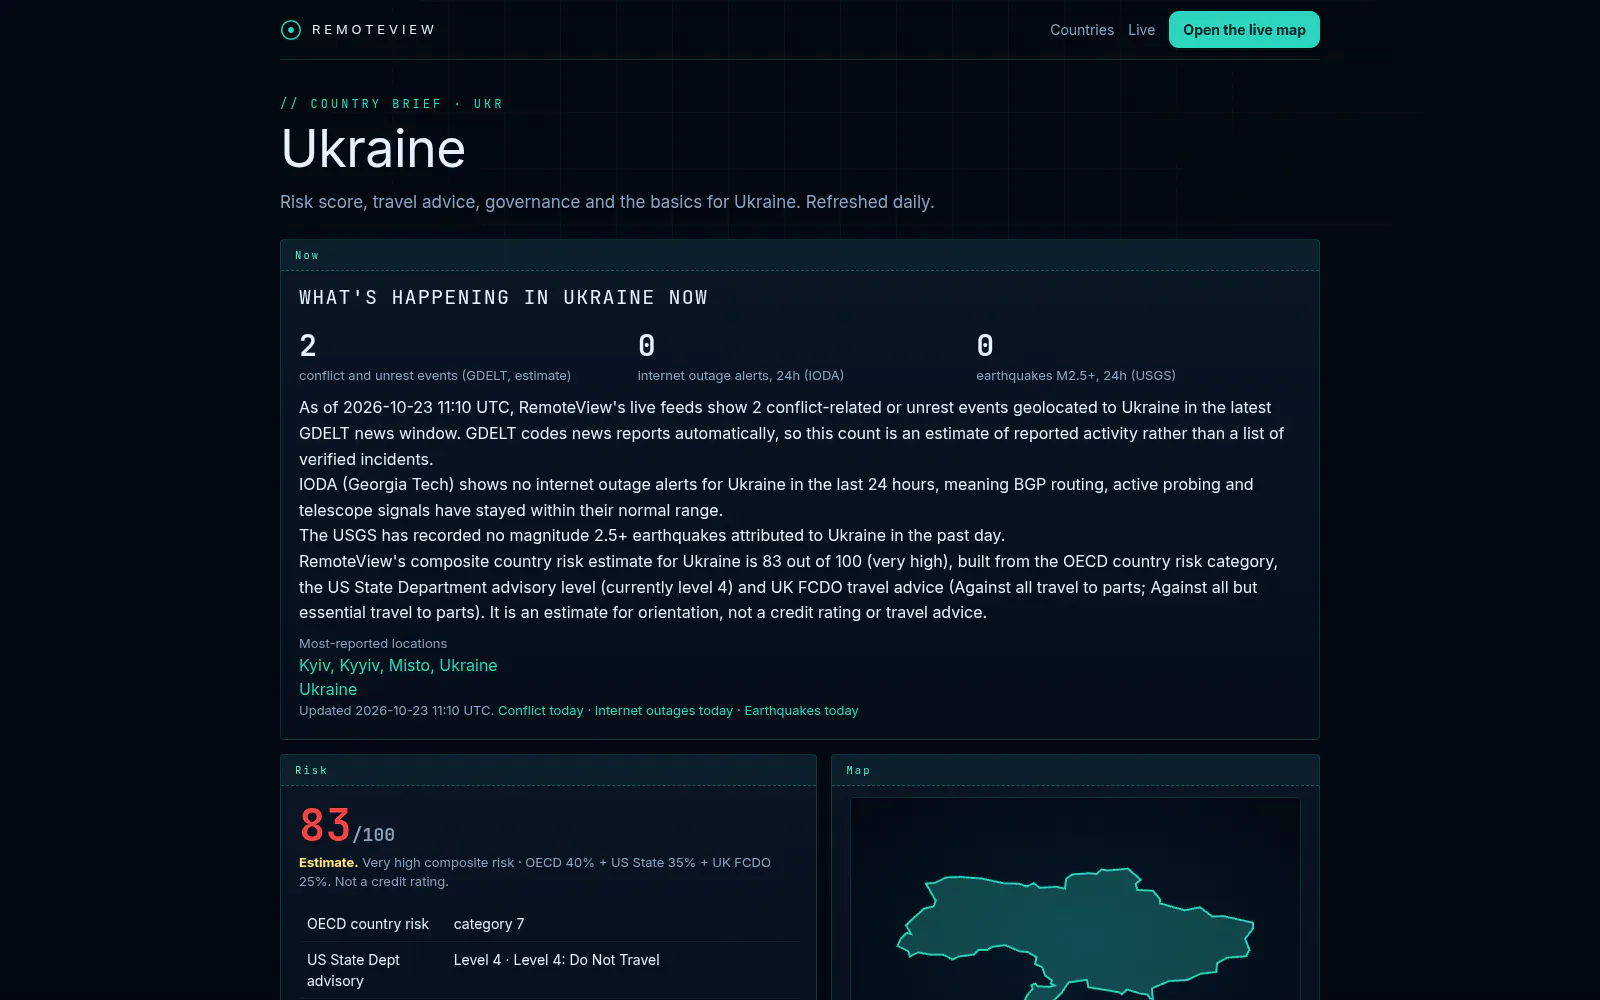Click the 83 risk score number
The height and width of the screenshot is (1000, 1600).
click(x=325, y=826)
